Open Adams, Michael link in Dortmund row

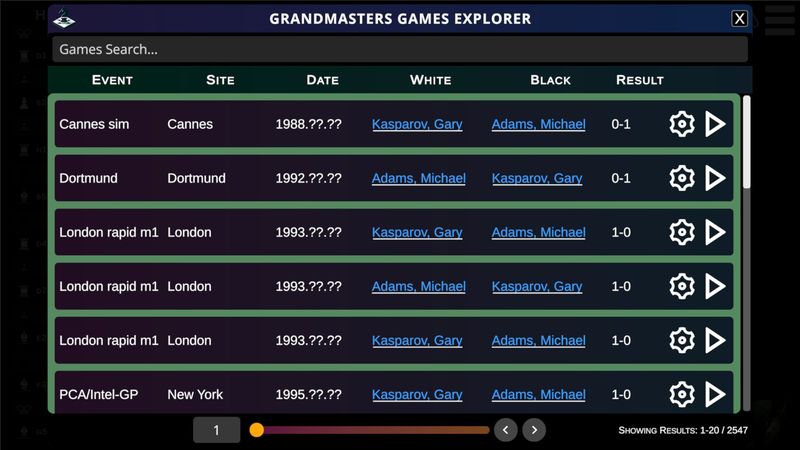[418, 179]
